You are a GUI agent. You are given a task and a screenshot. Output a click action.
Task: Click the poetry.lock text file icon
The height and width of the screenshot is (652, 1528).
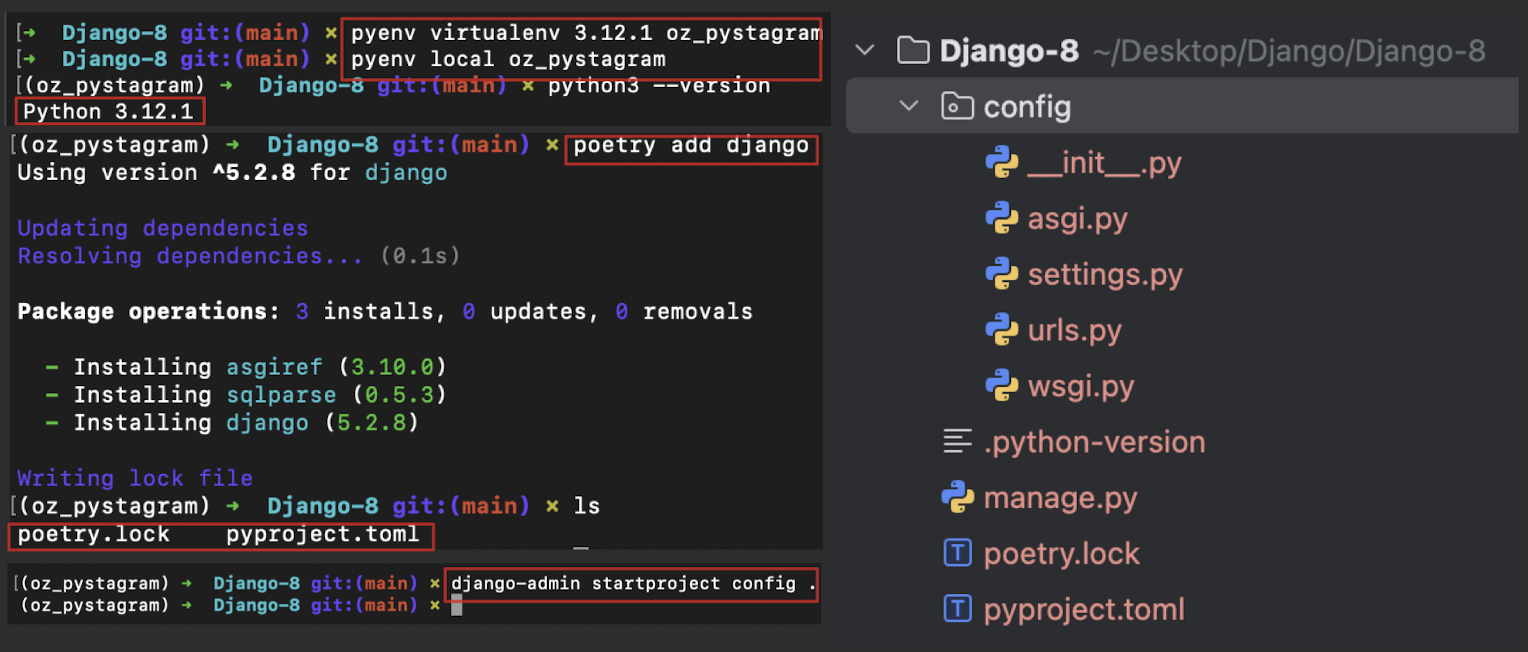[x=957, y=553]
